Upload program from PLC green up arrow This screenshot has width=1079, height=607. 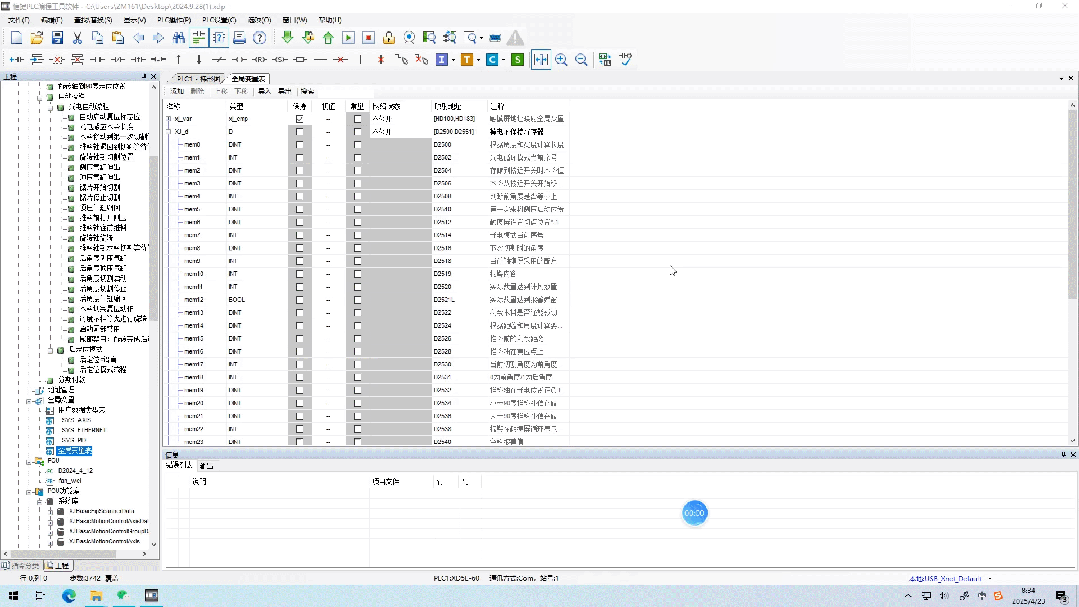tap(328, 38)
